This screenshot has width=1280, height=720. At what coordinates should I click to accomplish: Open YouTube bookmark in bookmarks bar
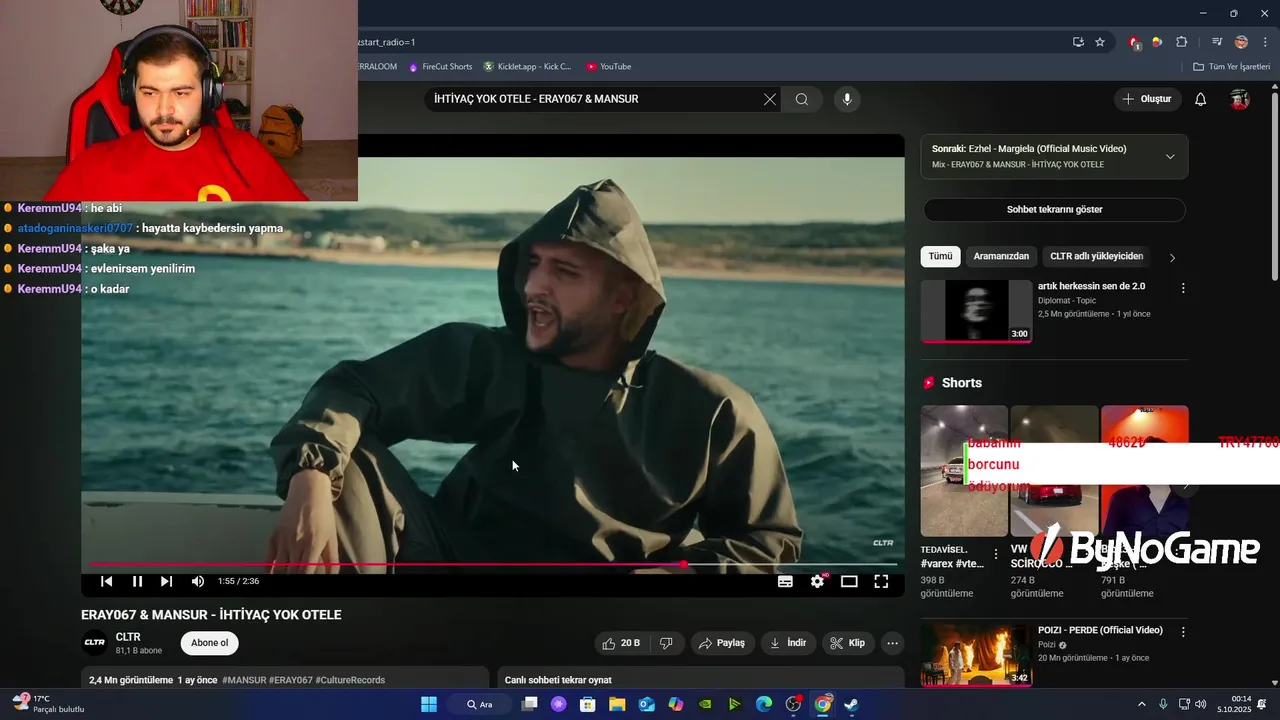coord(609,67)
